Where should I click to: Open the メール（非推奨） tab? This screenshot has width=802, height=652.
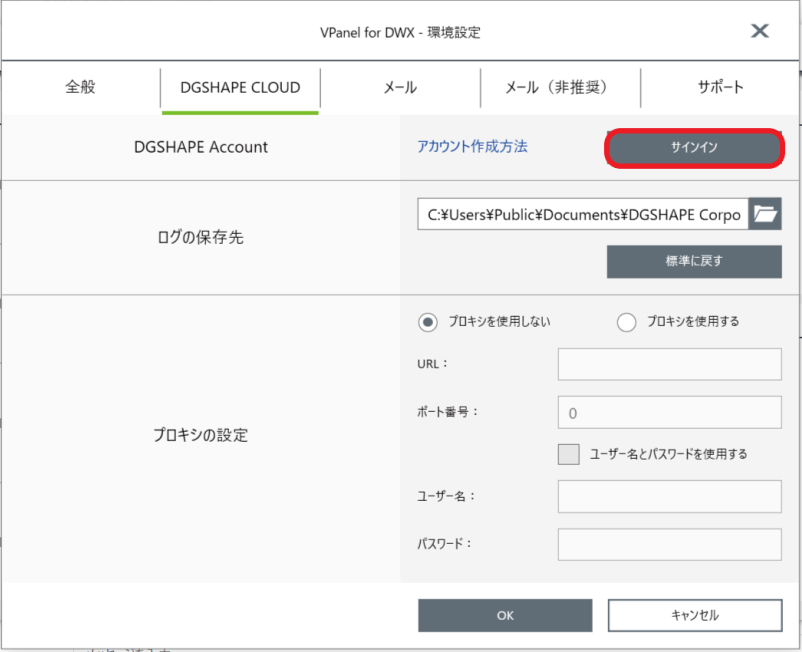point(561,87)
